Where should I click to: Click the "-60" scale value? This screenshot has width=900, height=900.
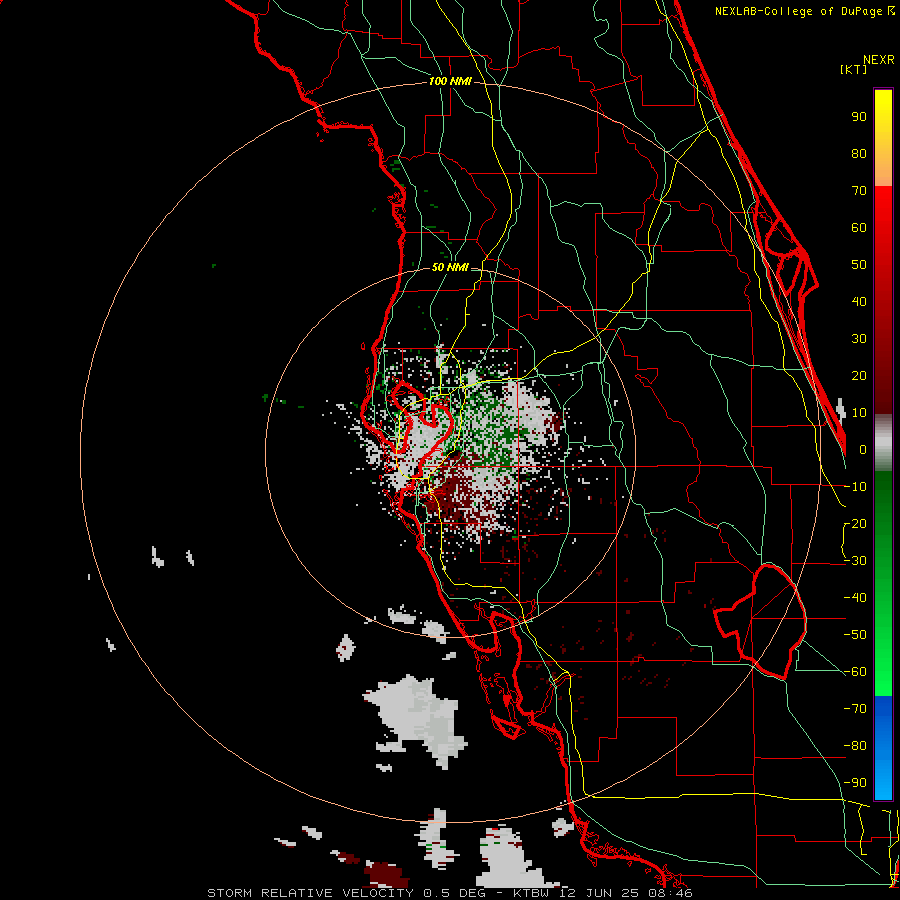(855, 672)
